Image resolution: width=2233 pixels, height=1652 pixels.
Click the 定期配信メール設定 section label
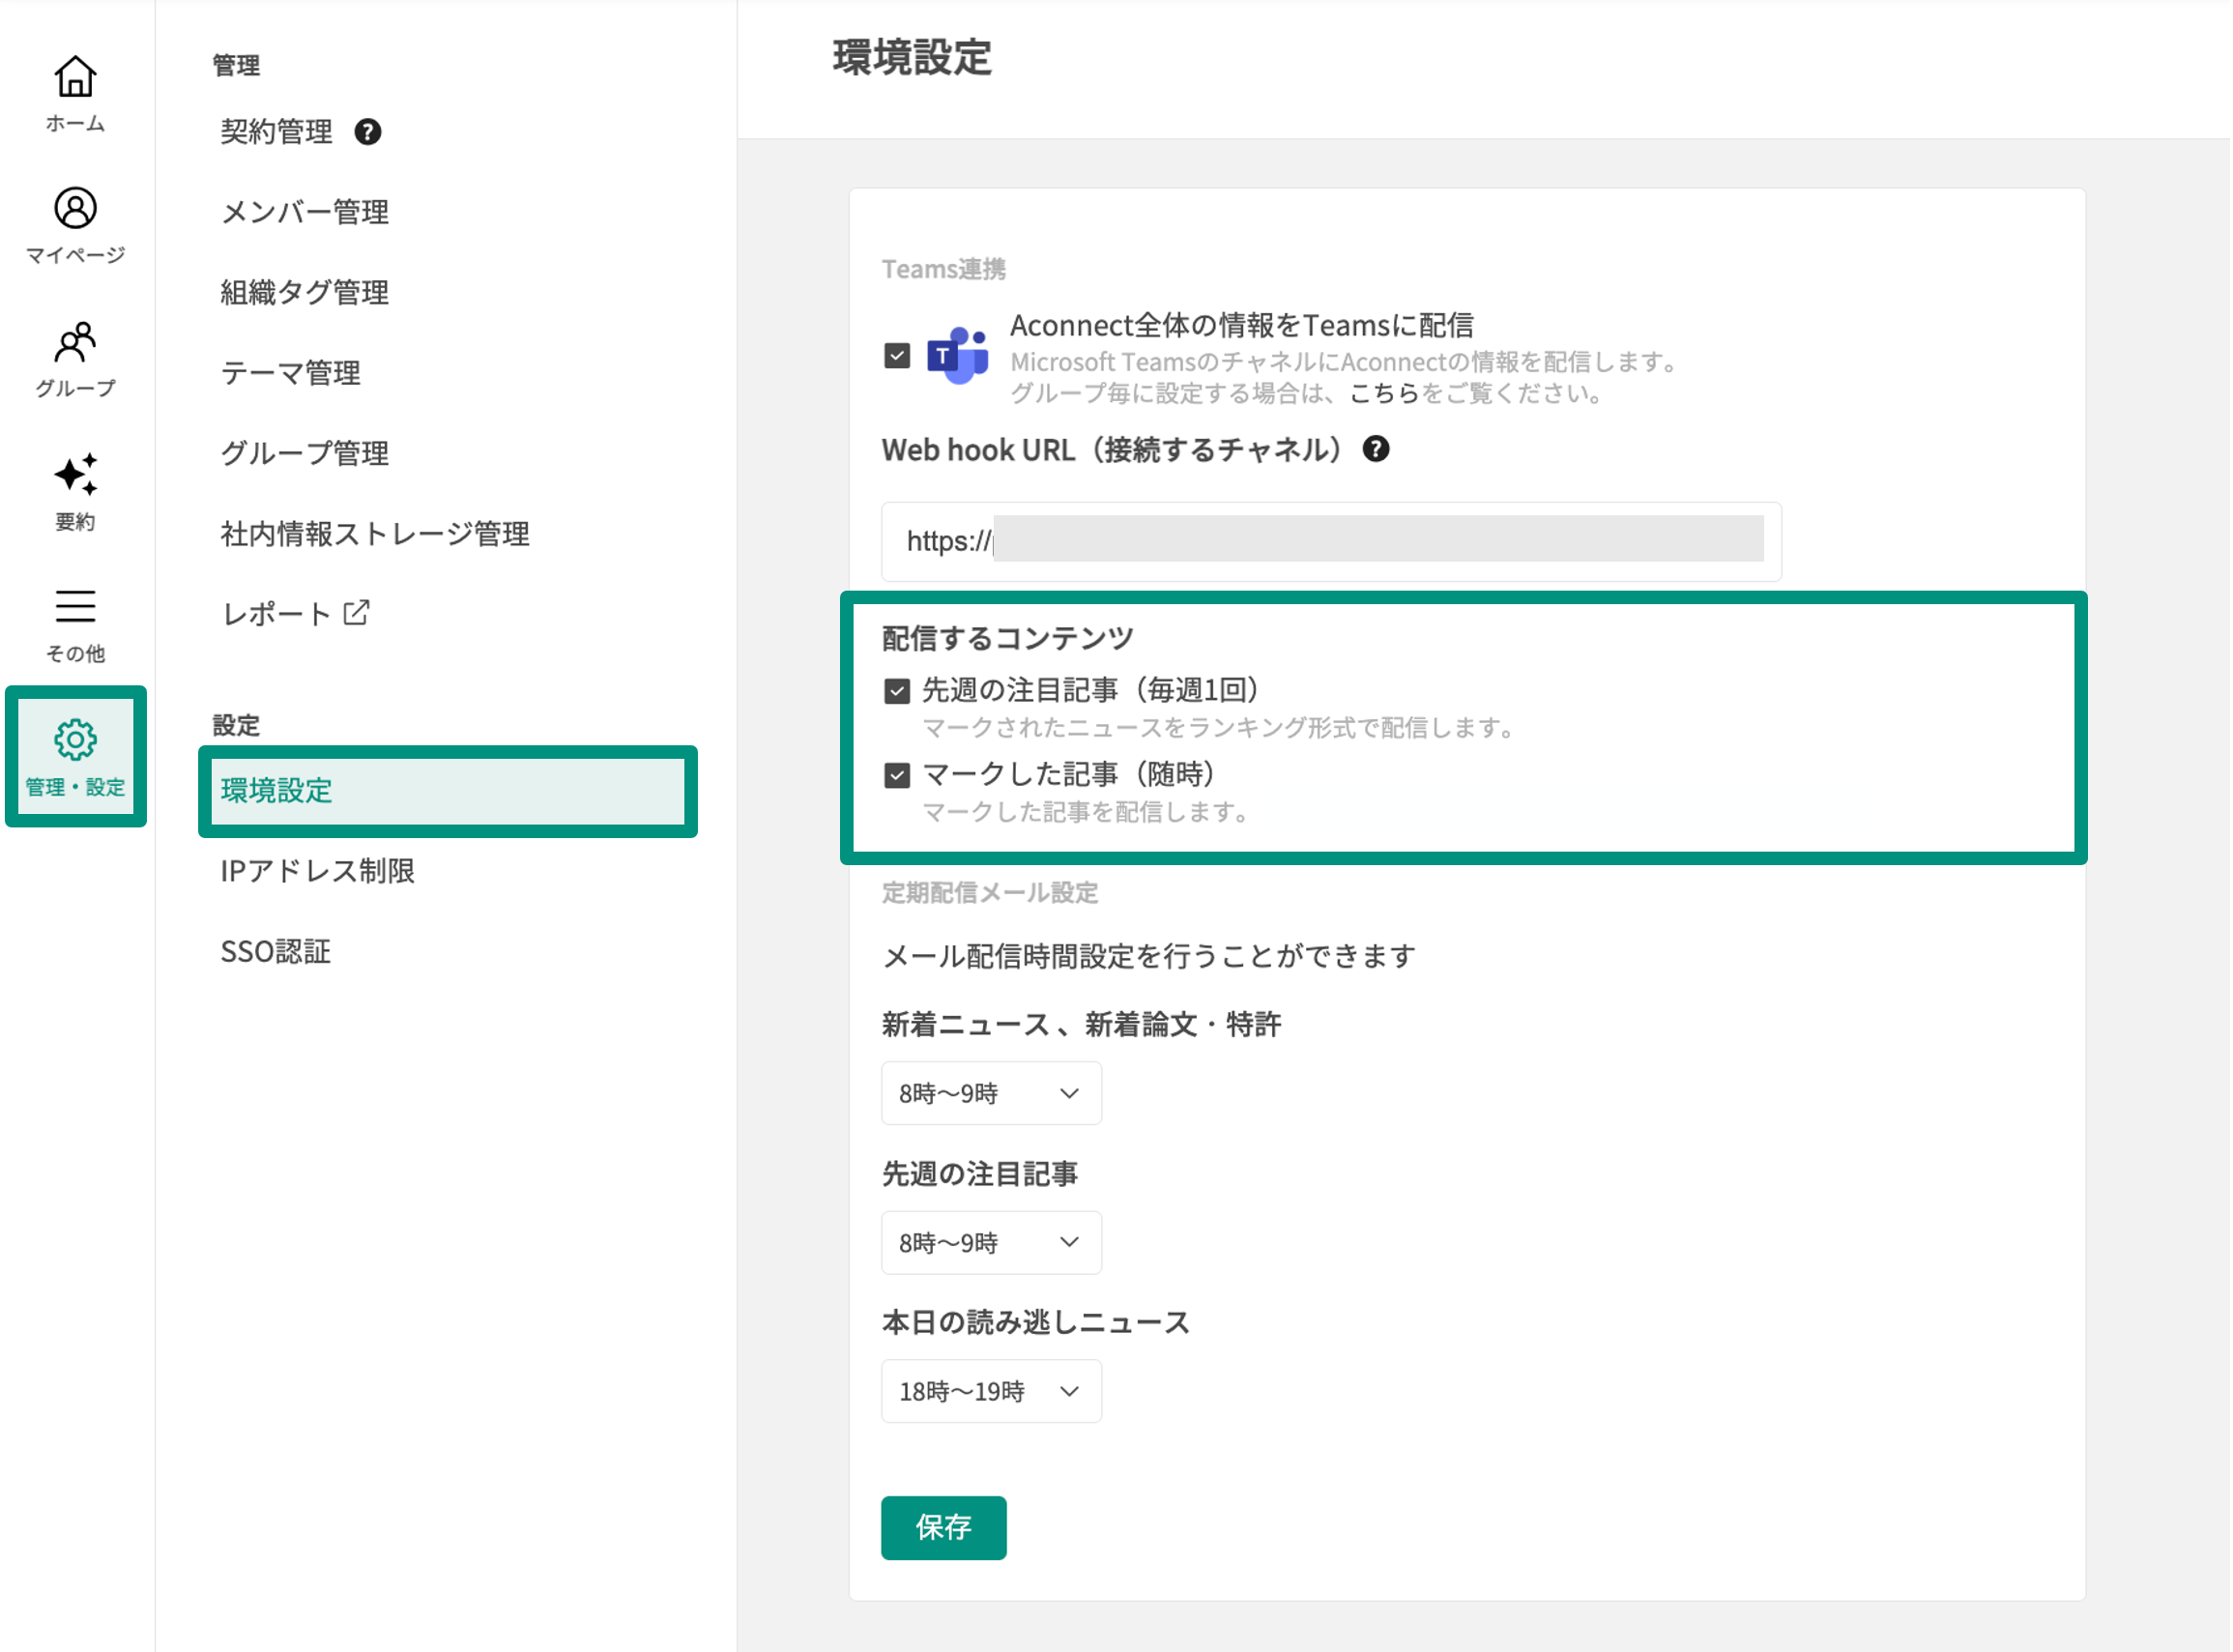tap(990, 892)
